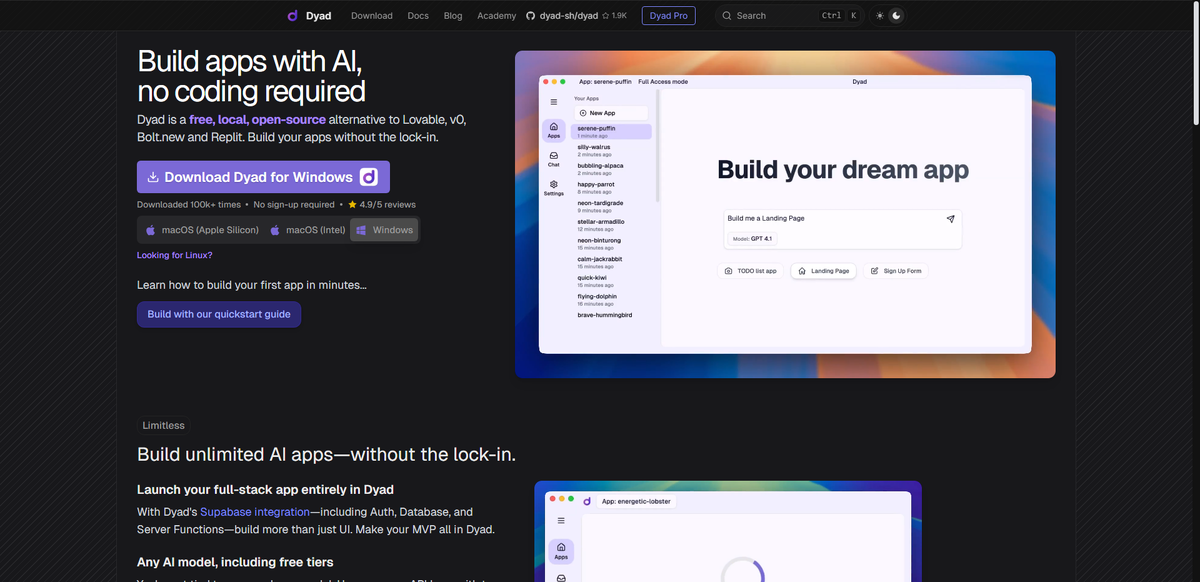
Task: Switch to dark theme with moon icon
Action: click(897, 16)
